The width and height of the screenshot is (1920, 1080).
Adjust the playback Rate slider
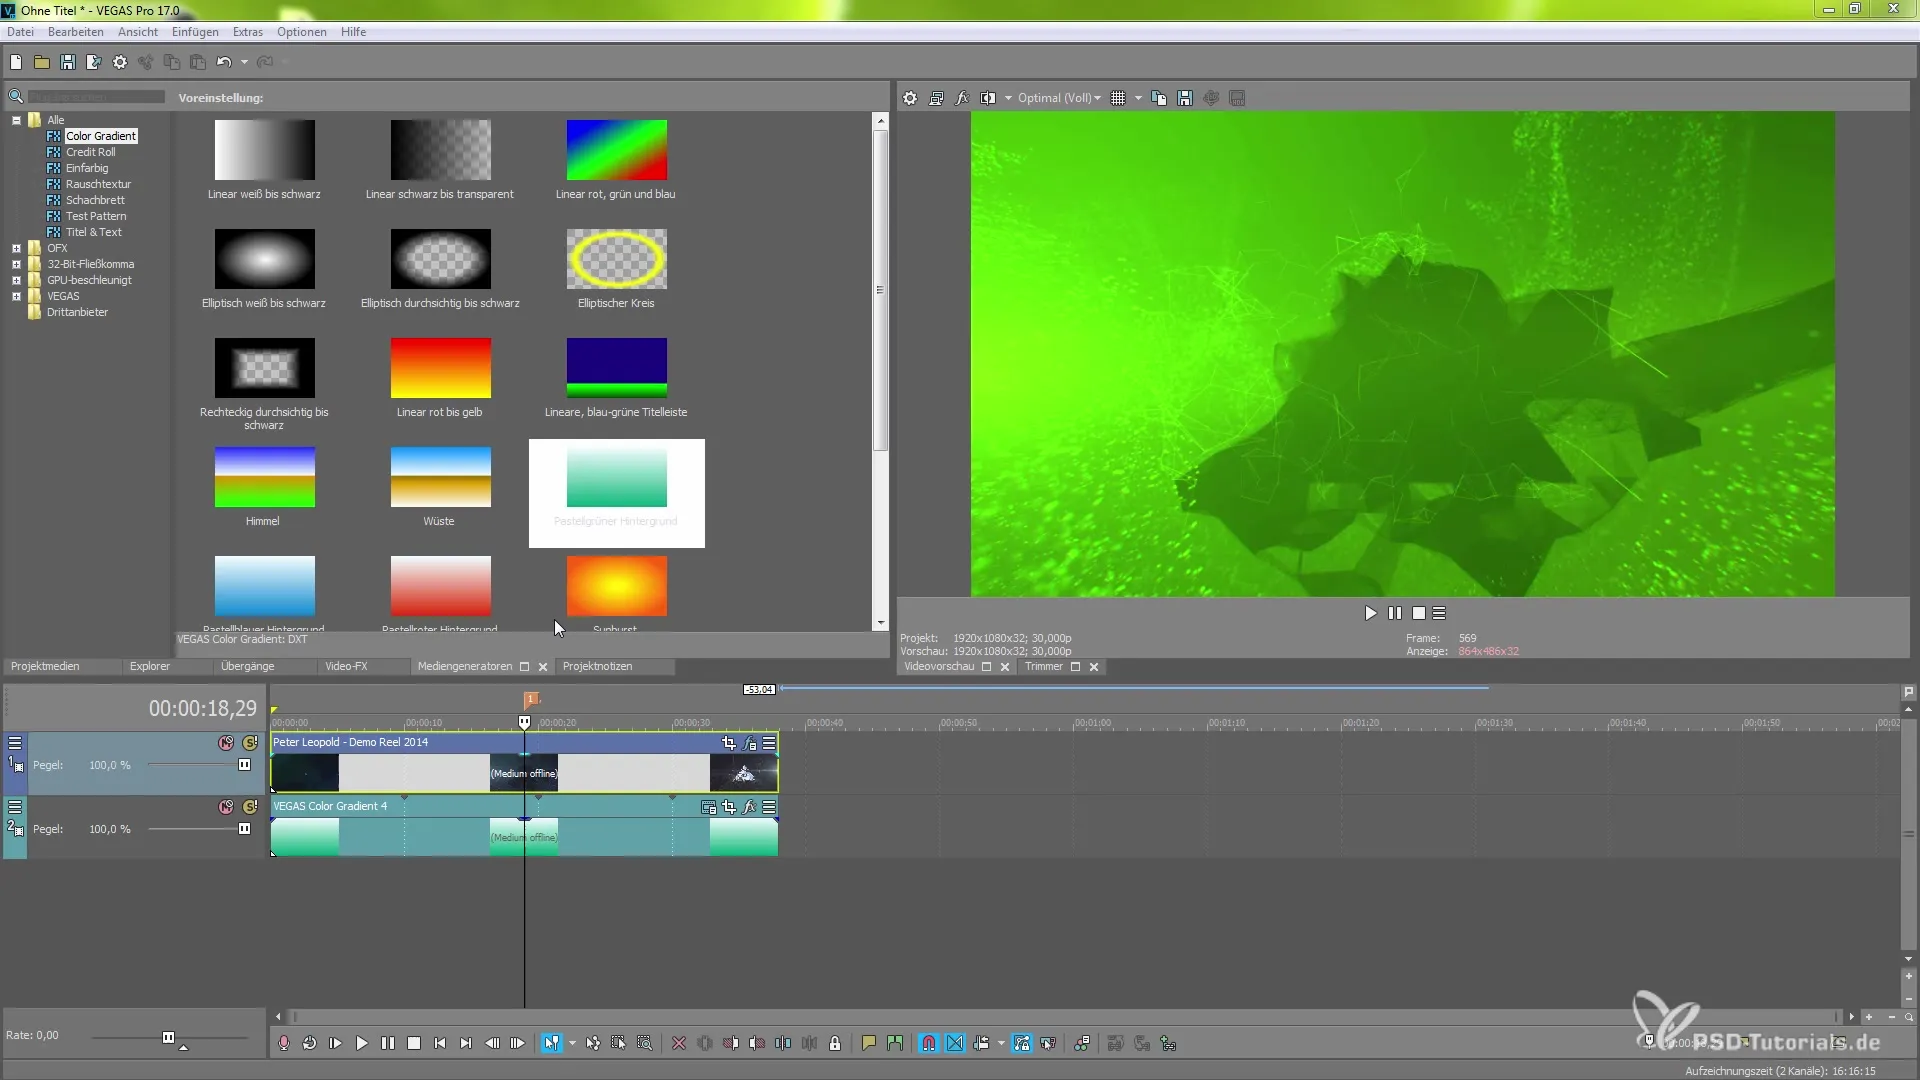point(168,1038)
